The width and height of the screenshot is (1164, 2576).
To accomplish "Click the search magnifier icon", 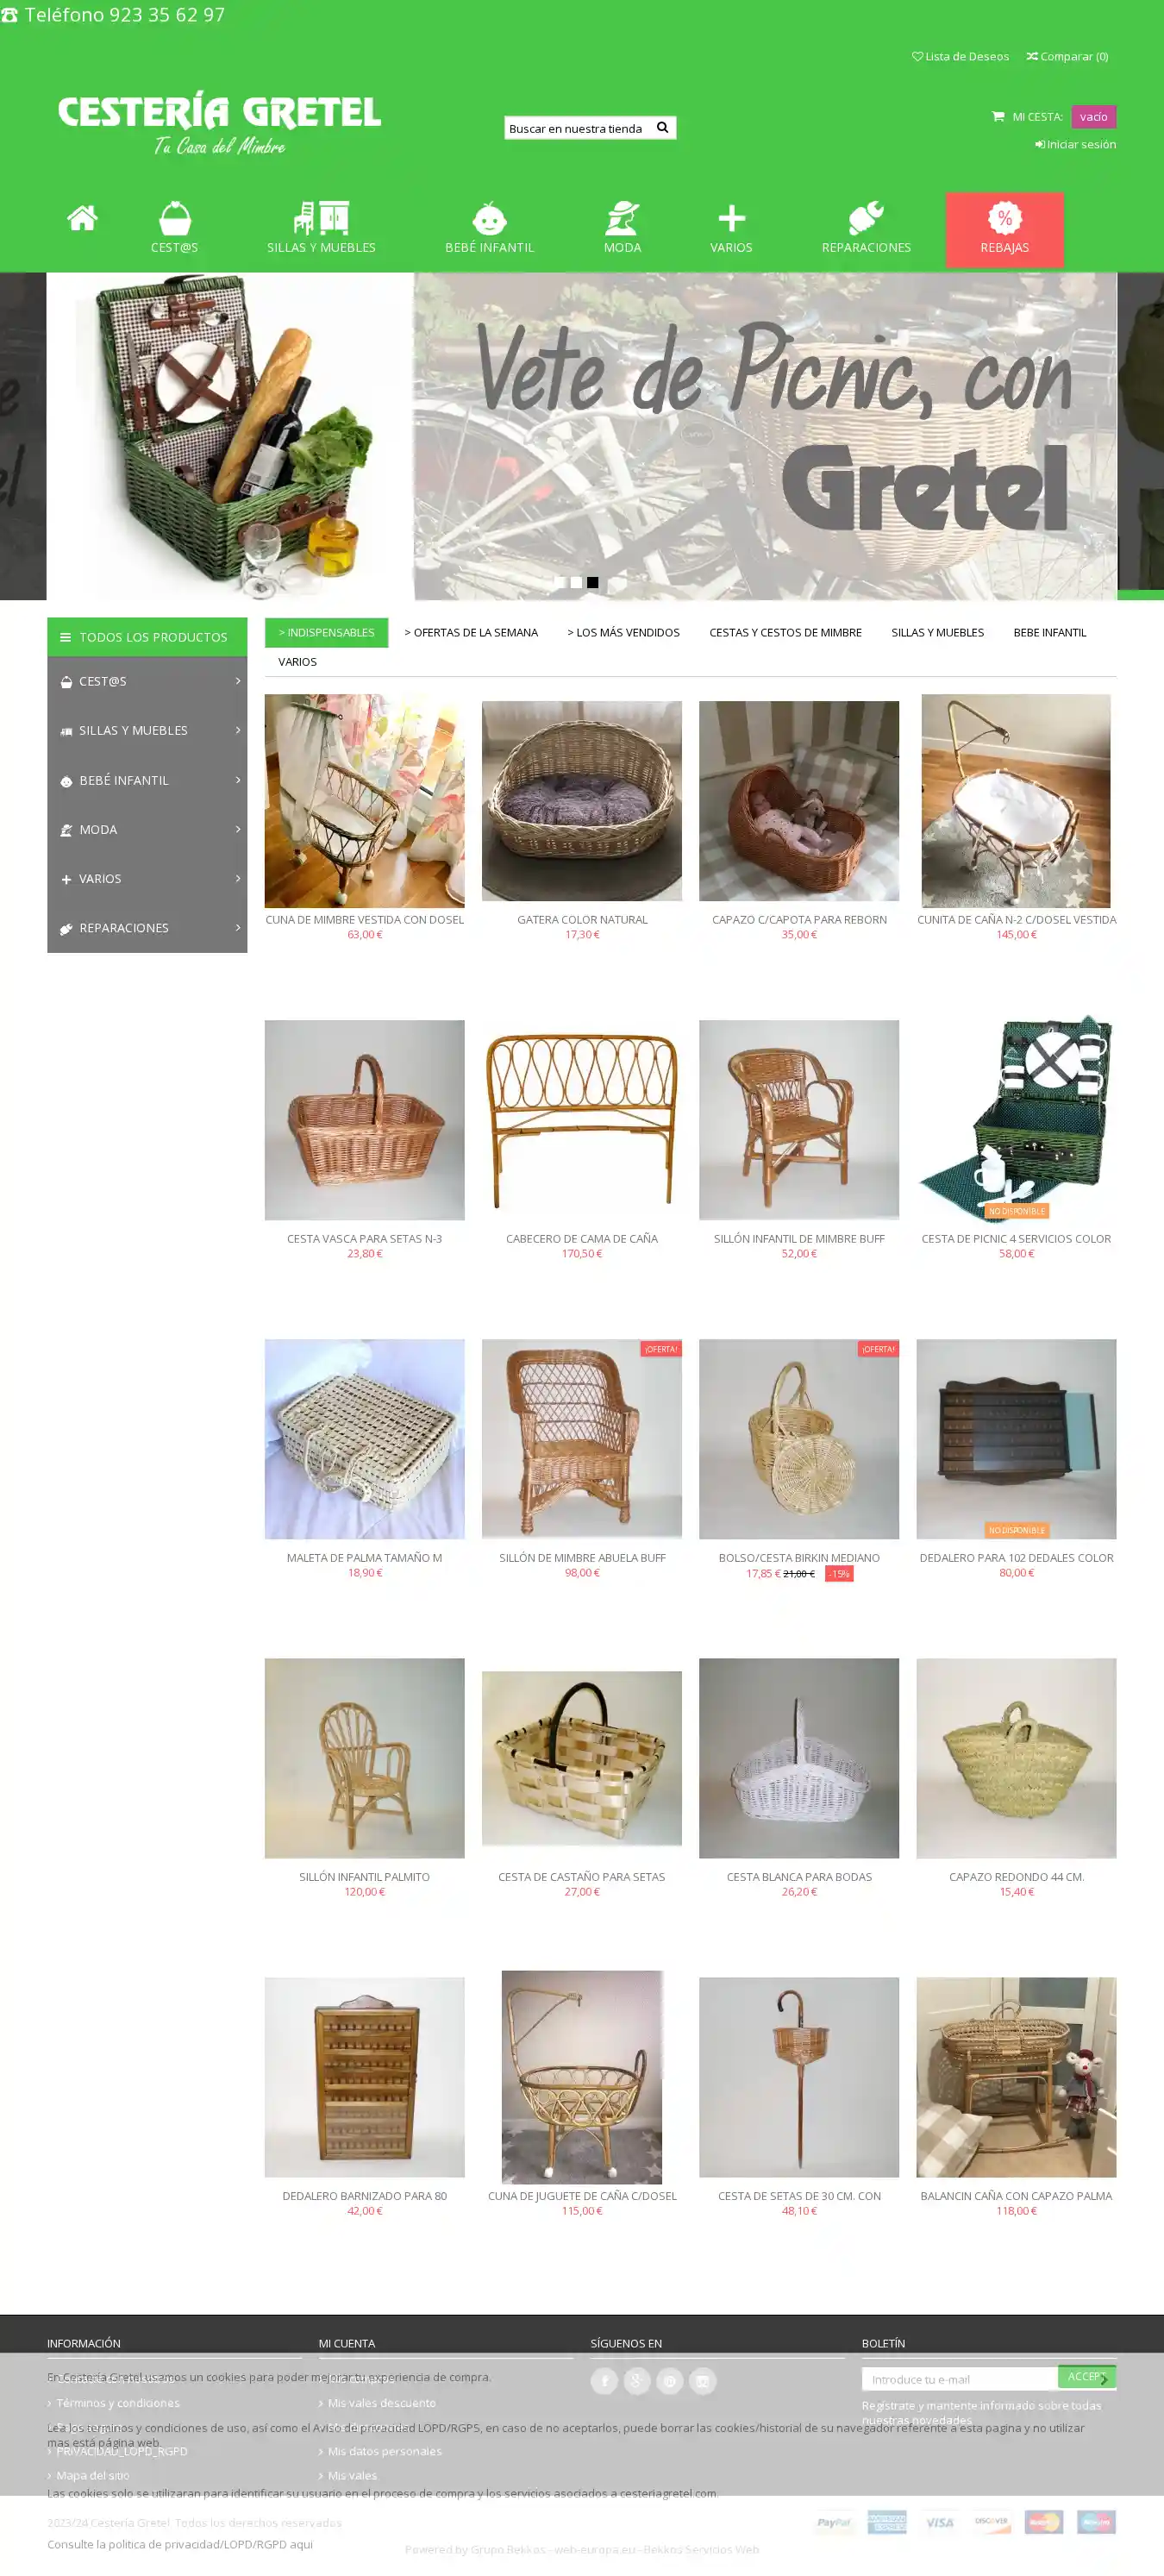I will (x=662, y=127).
